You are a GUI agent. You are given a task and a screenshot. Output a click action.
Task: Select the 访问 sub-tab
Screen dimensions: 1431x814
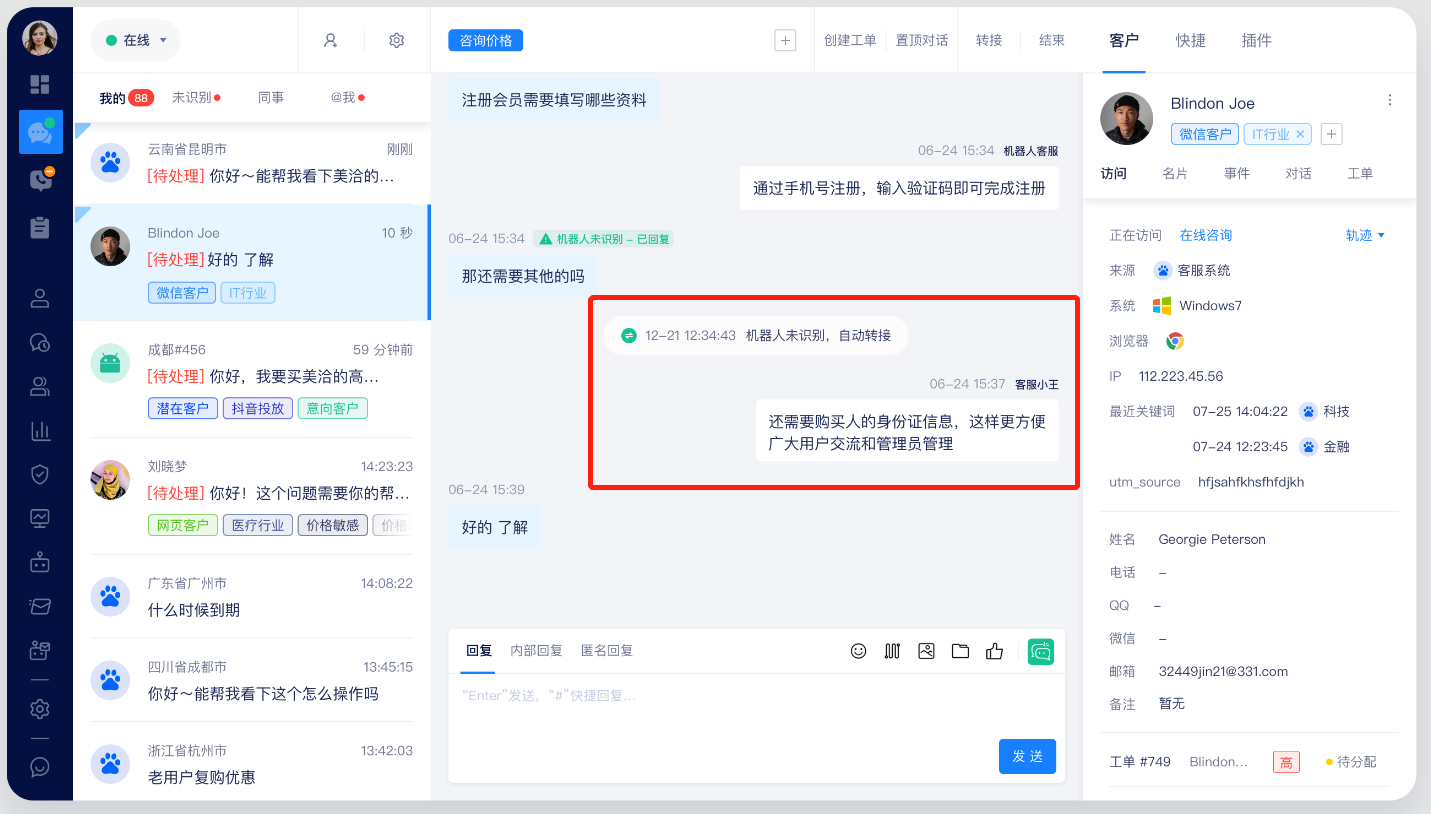(x=1114, y=173)
